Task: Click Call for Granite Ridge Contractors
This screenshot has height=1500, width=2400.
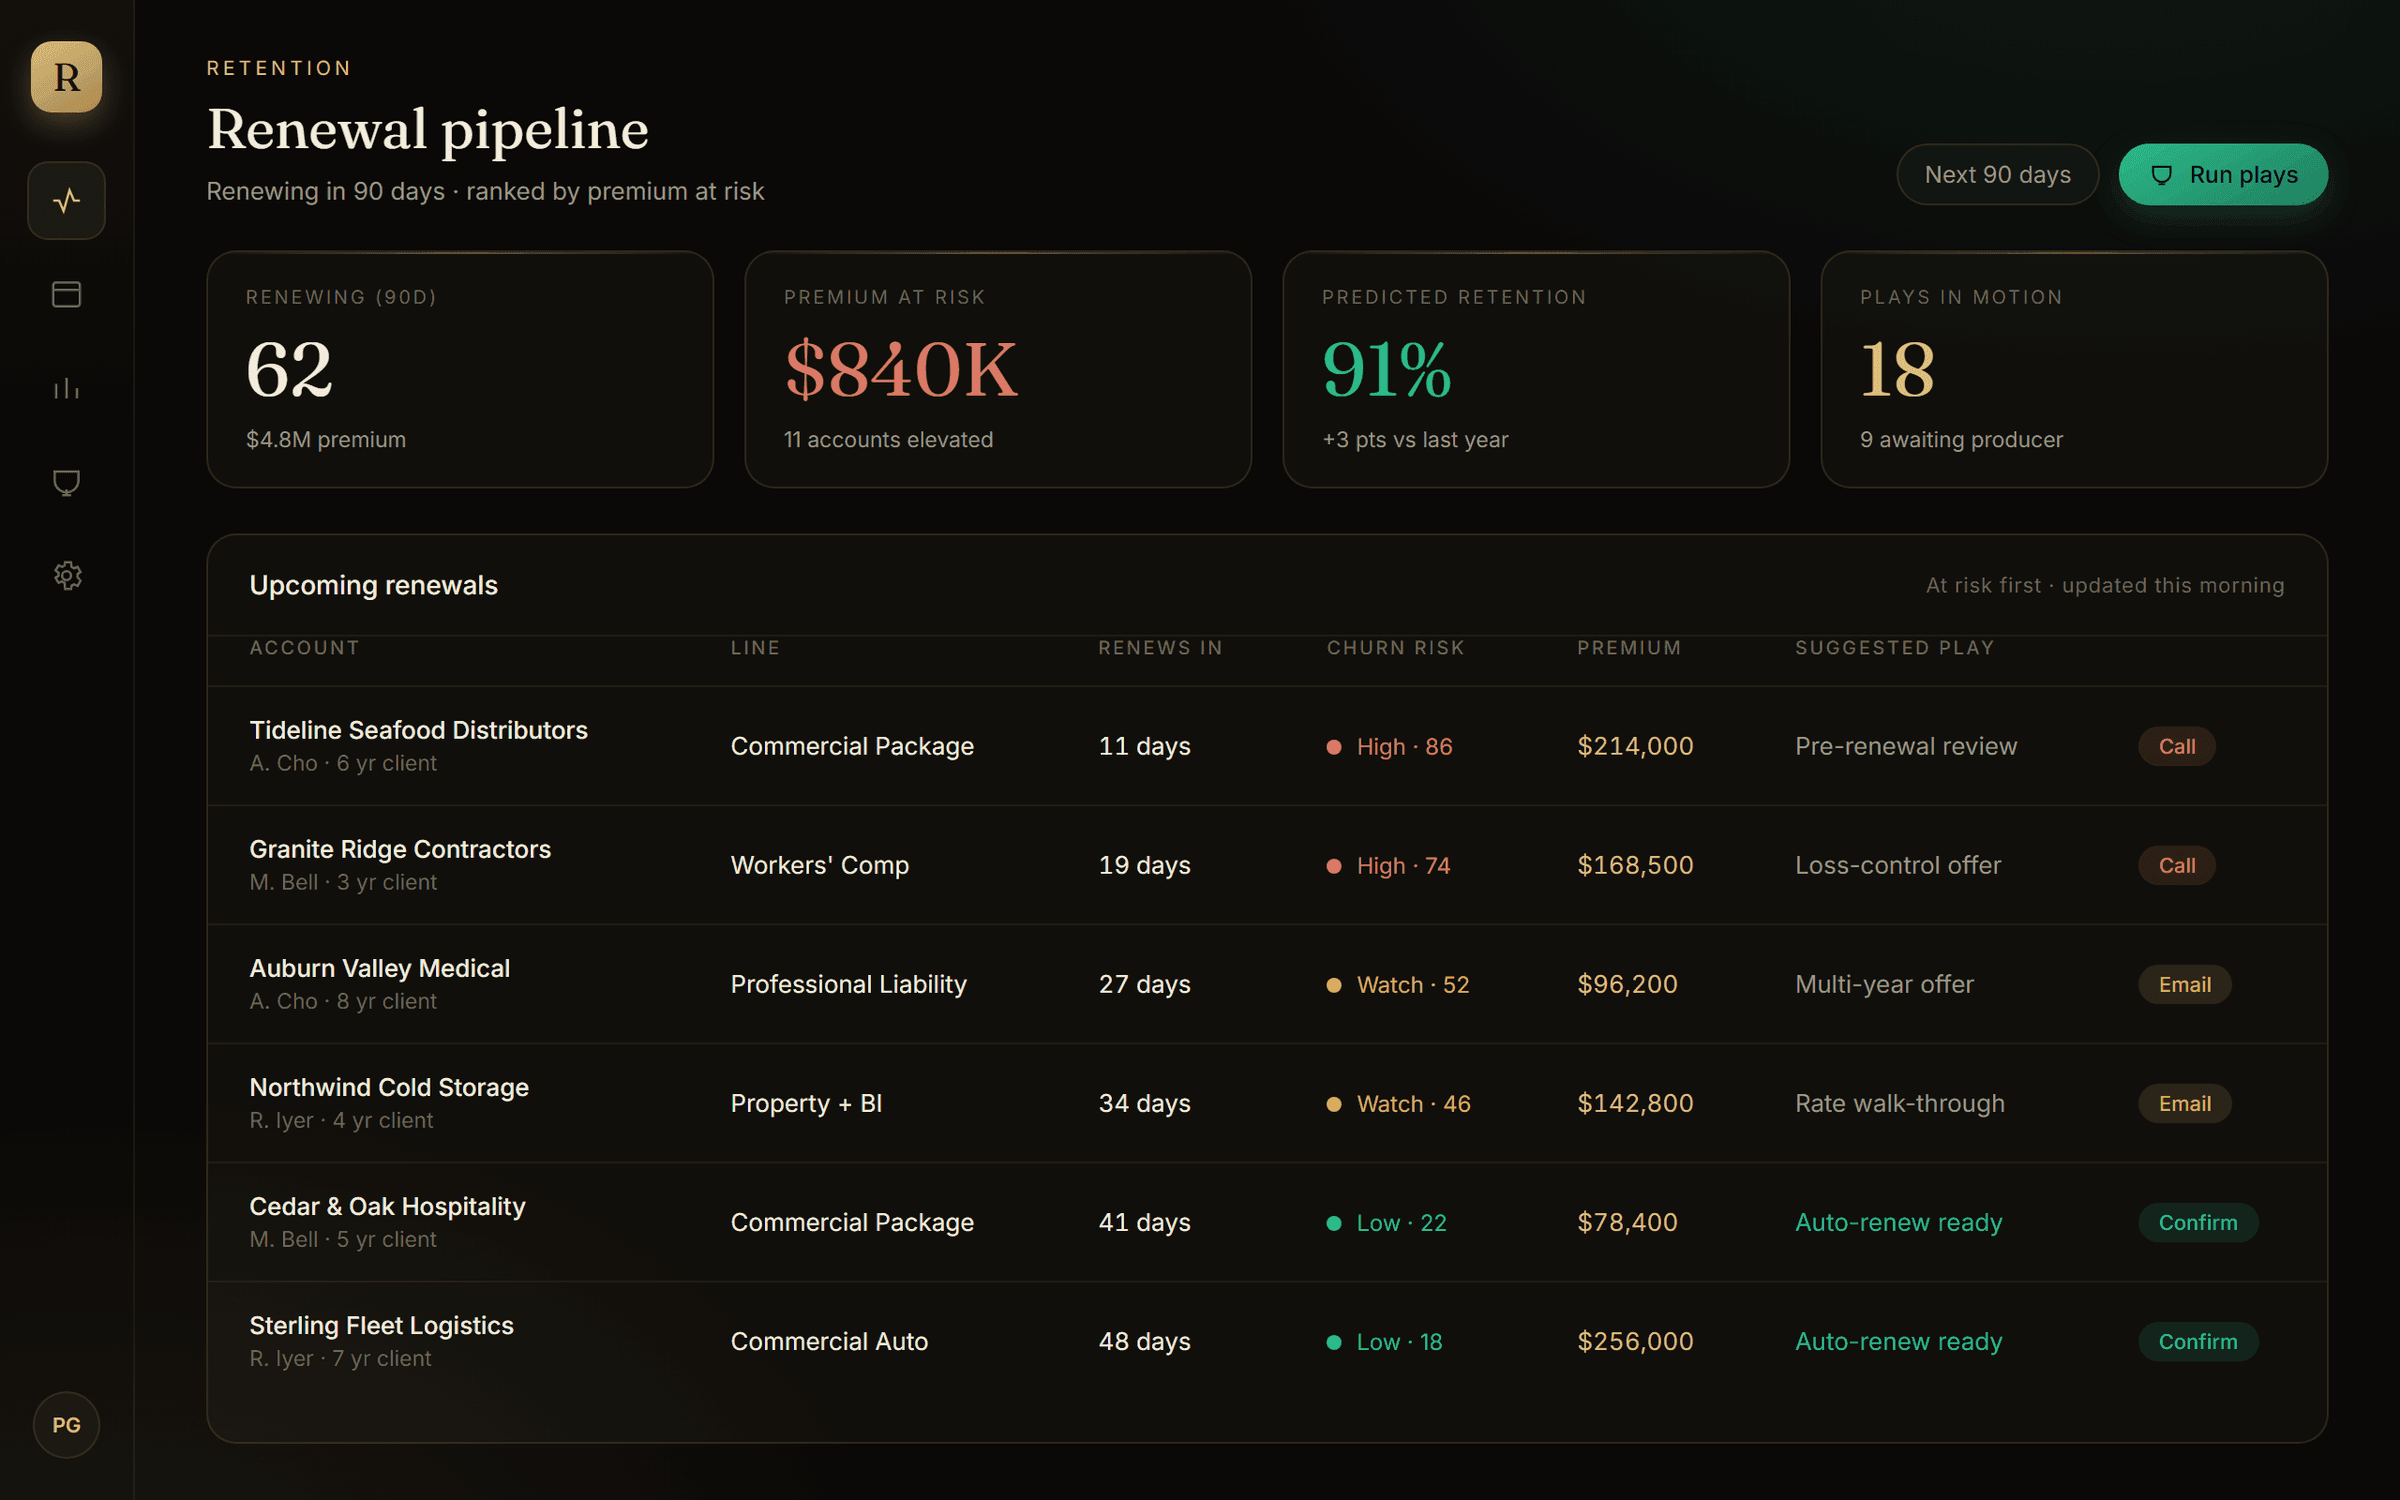Action: coord(2176,865)
